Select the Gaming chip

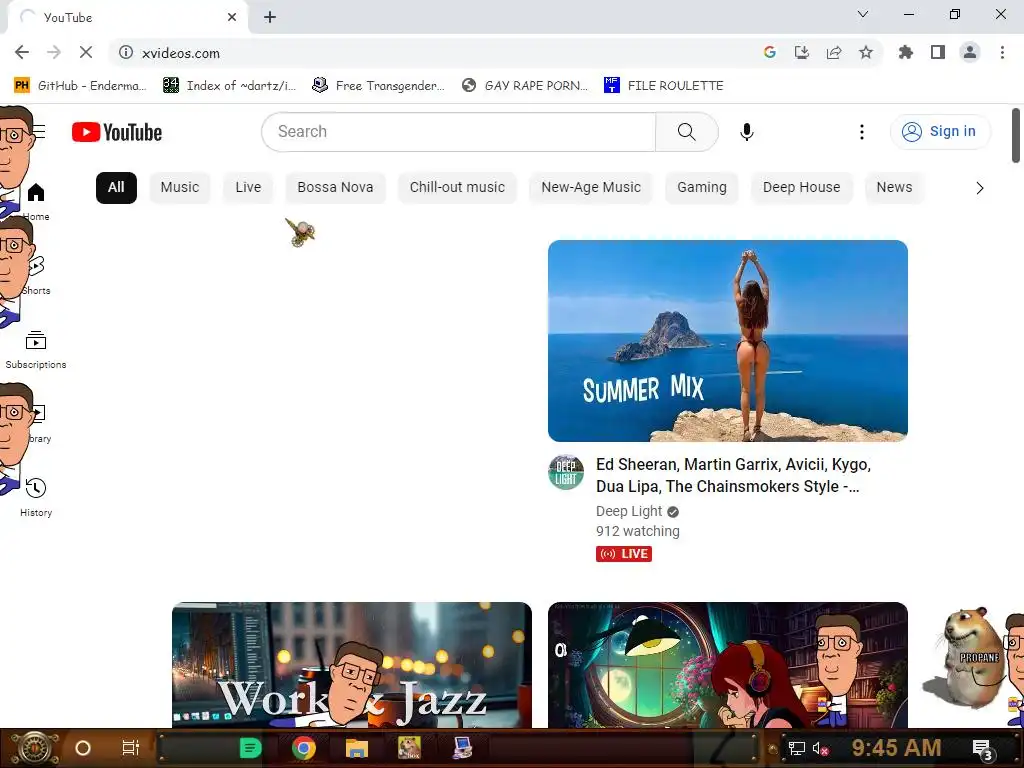click(x=701, y=187)
